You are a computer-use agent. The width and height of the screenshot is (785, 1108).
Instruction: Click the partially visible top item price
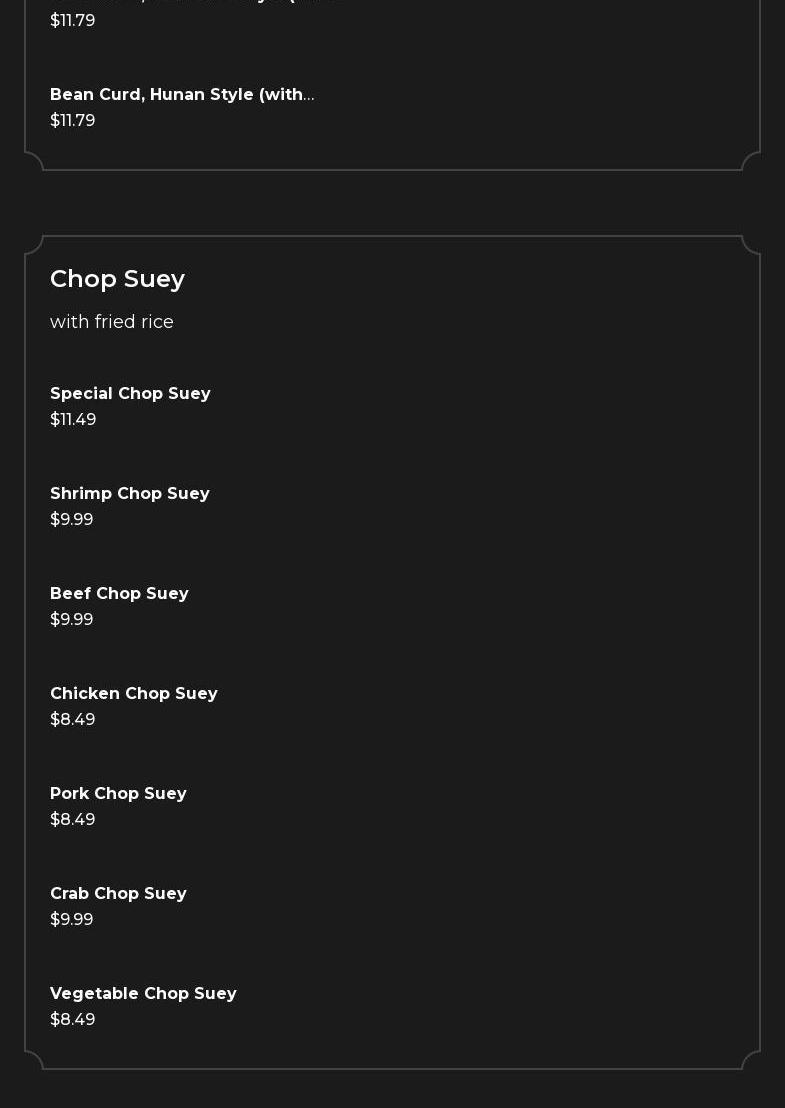(72, 21)
